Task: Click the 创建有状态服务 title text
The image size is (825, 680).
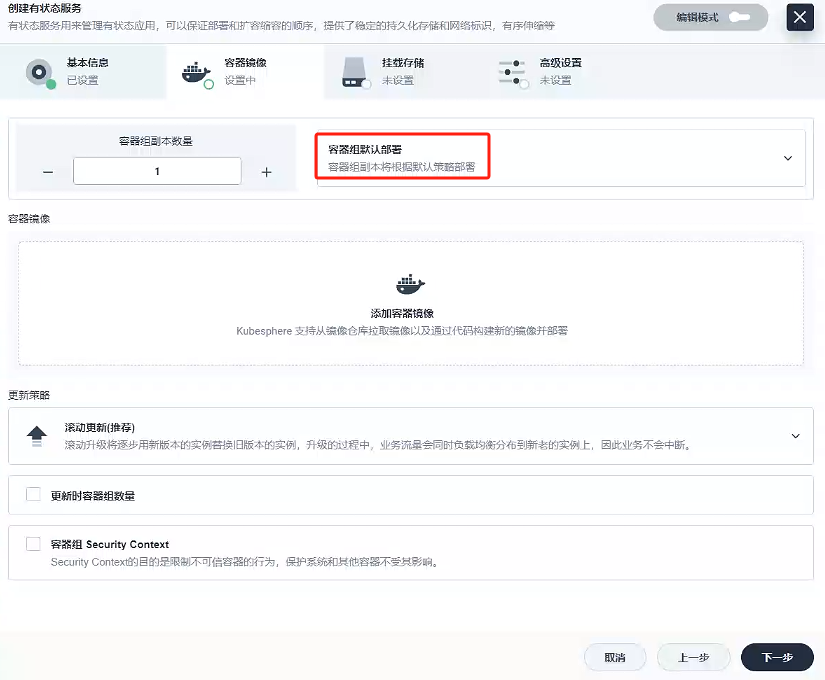Action: tap(45, 8)
